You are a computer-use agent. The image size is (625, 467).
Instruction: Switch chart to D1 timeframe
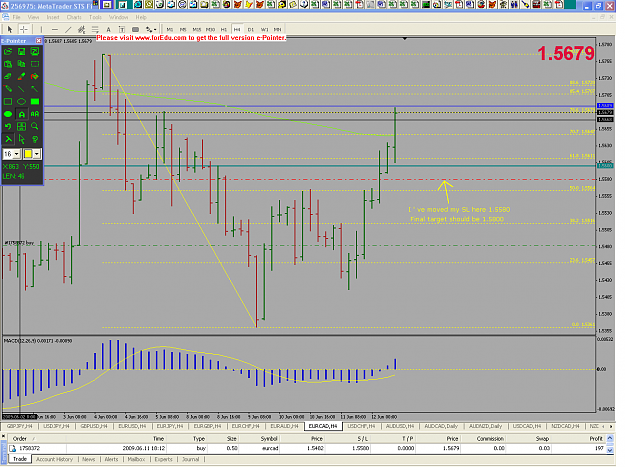[x=251, y=29]
